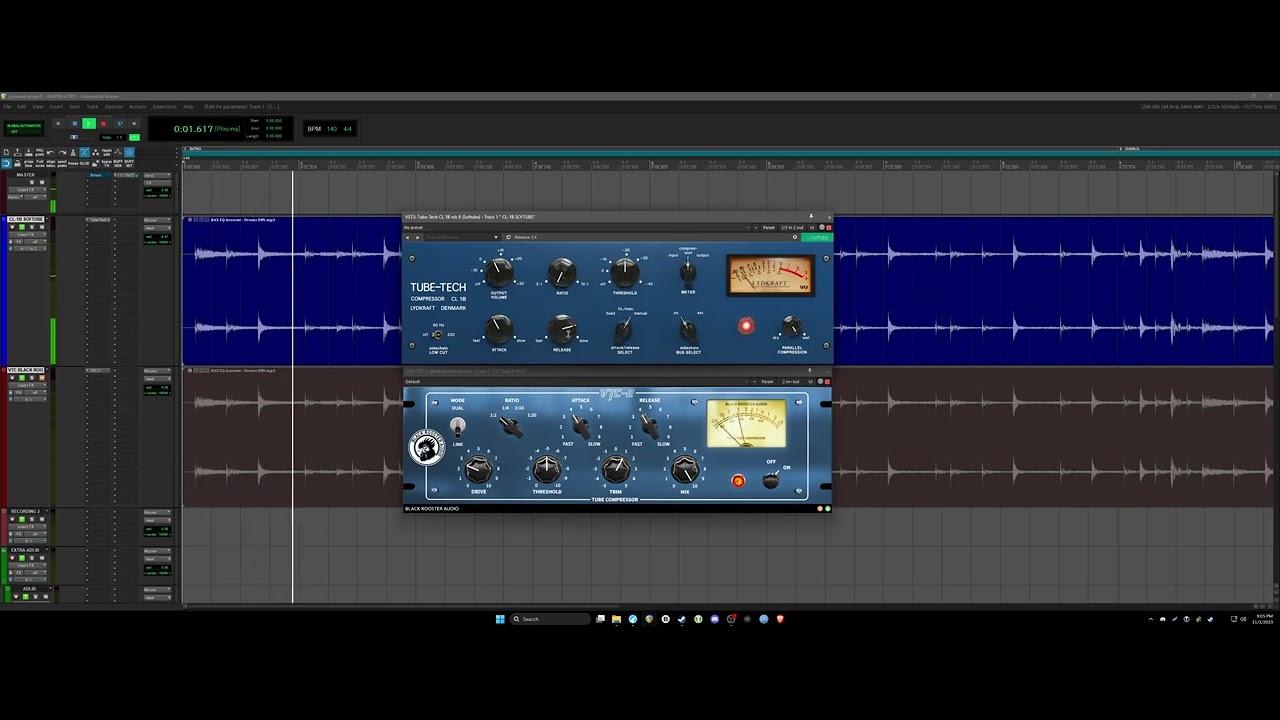Click the Global Automation OFF button
Screen dimensions: 1280x720
24,129
